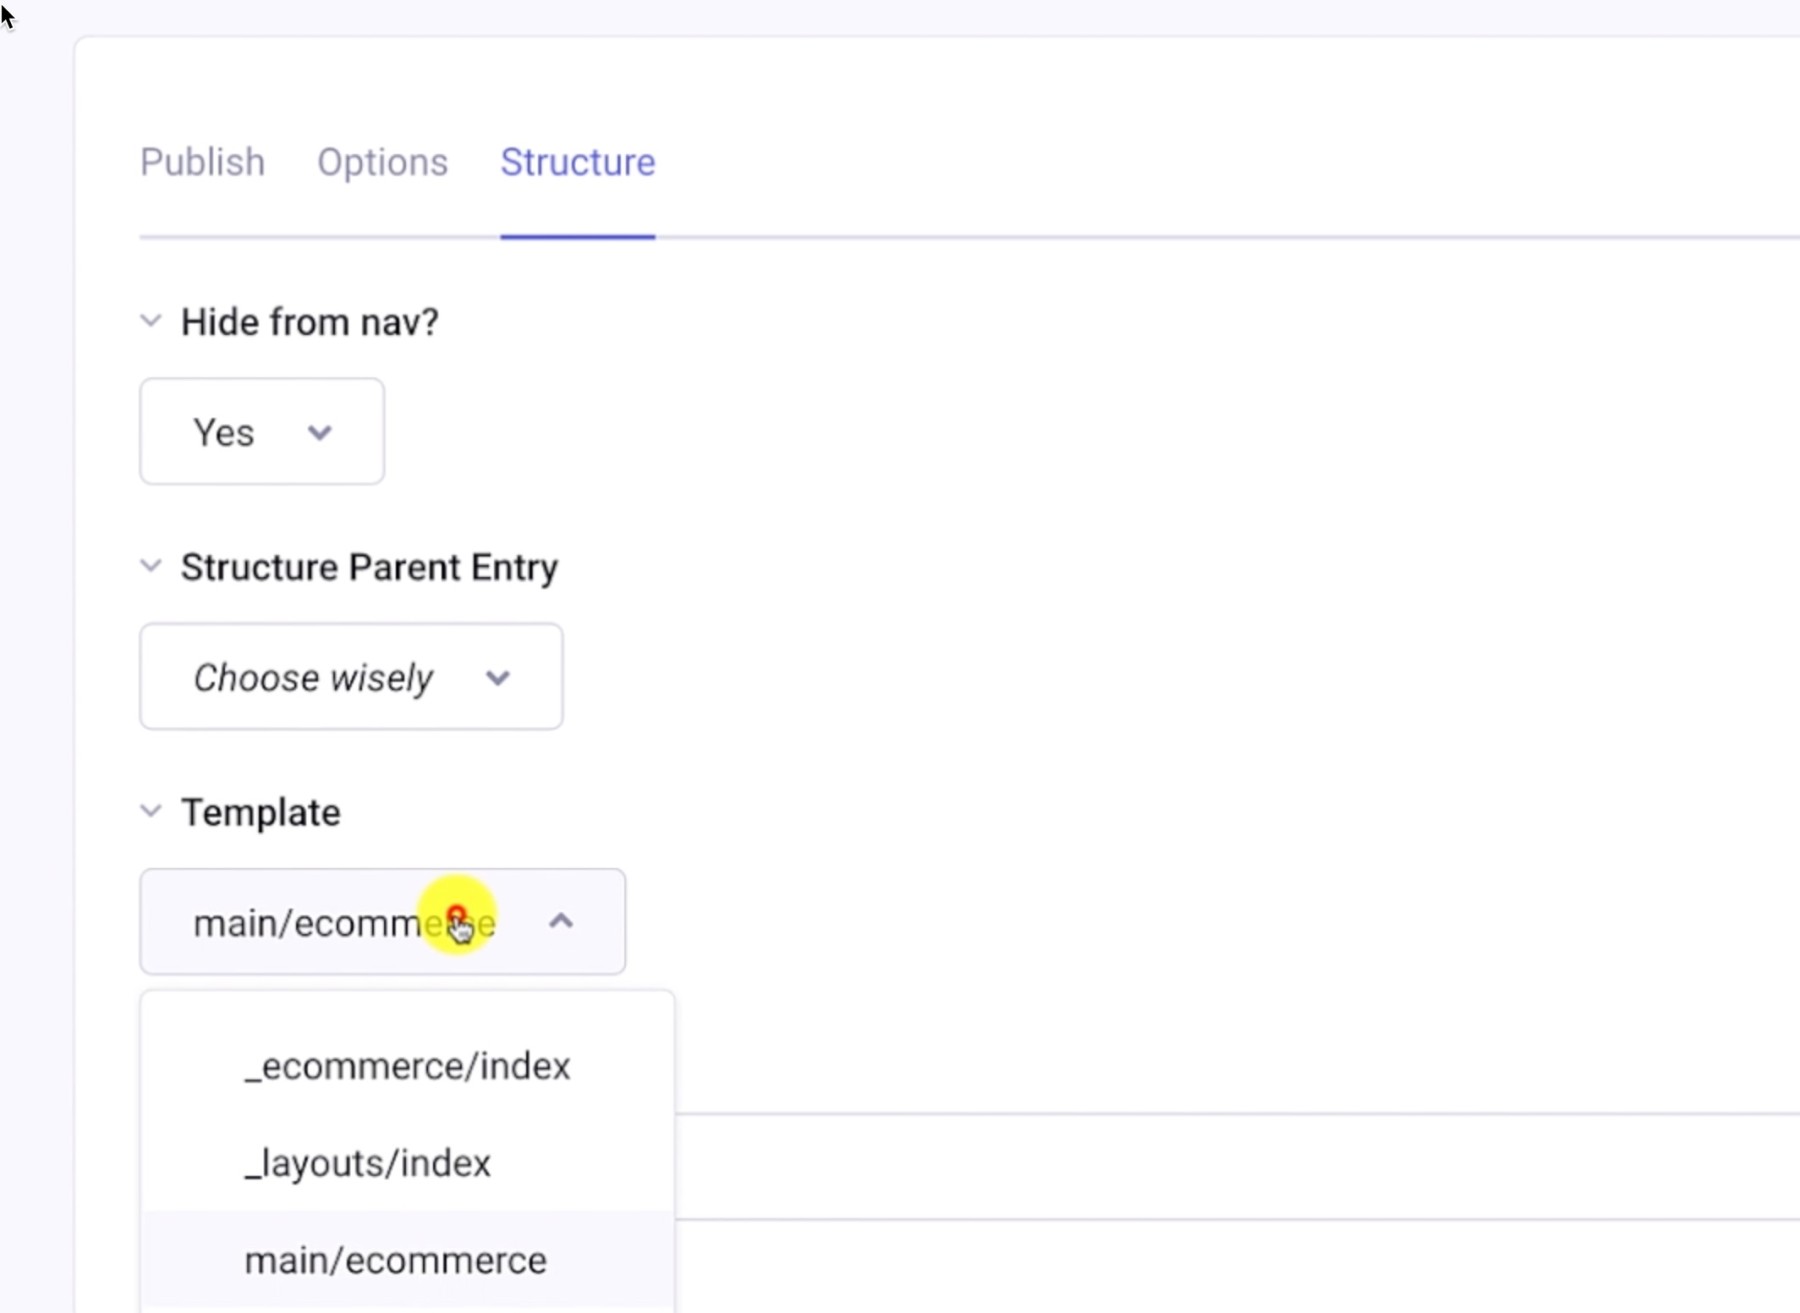This screenshot has height=1313, width=1800.
Task: Select the Structure tab
Action: point(578,162)
